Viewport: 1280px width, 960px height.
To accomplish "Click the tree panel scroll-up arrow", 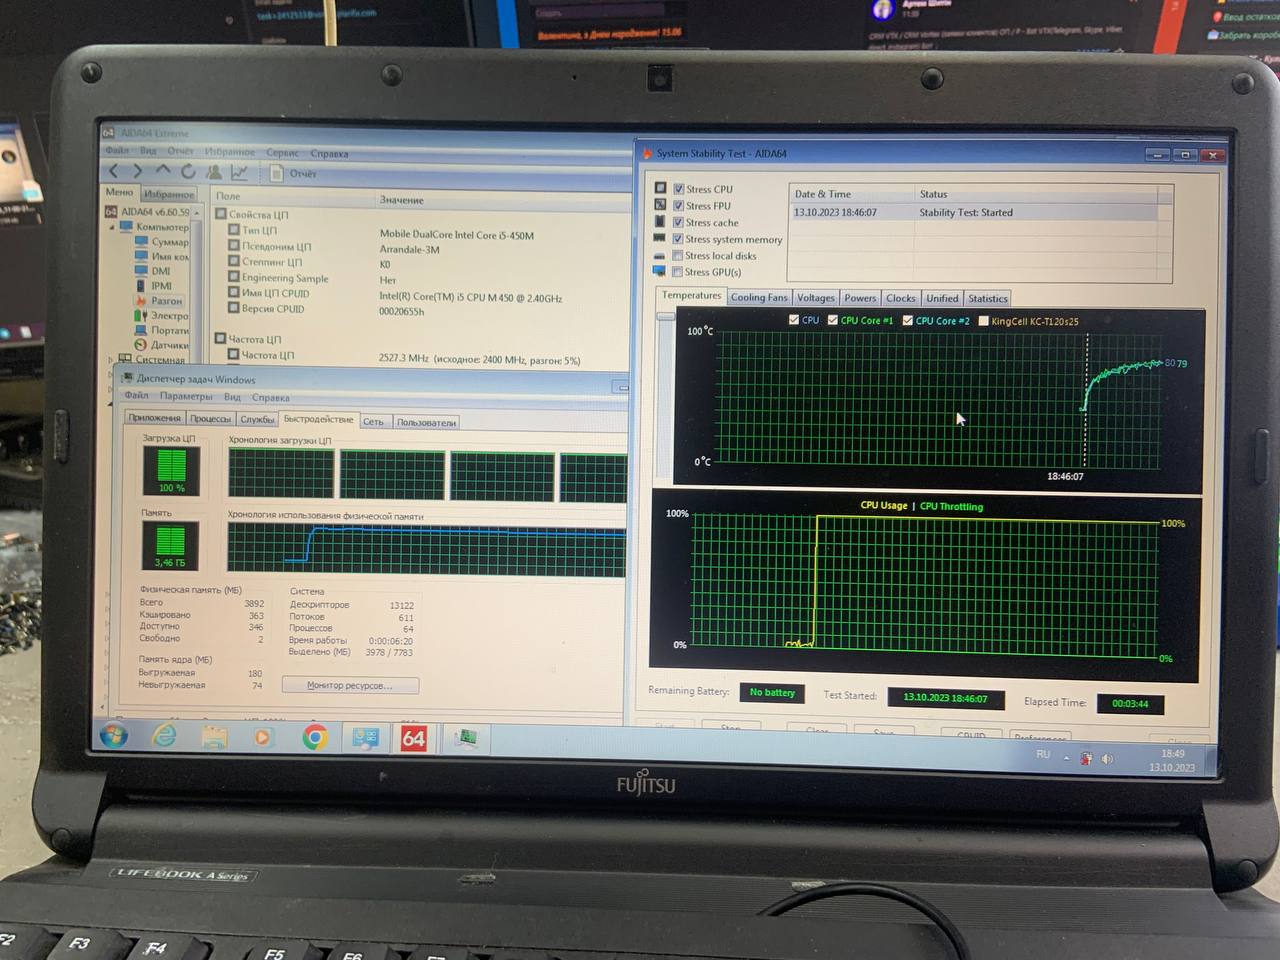I will coord(197,213).
